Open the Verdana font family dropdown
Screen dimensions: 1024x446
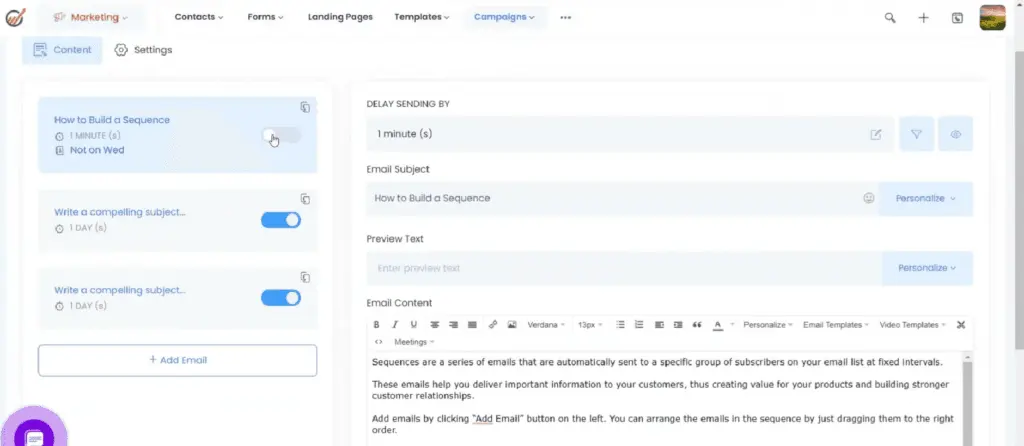tap(547, 325)
